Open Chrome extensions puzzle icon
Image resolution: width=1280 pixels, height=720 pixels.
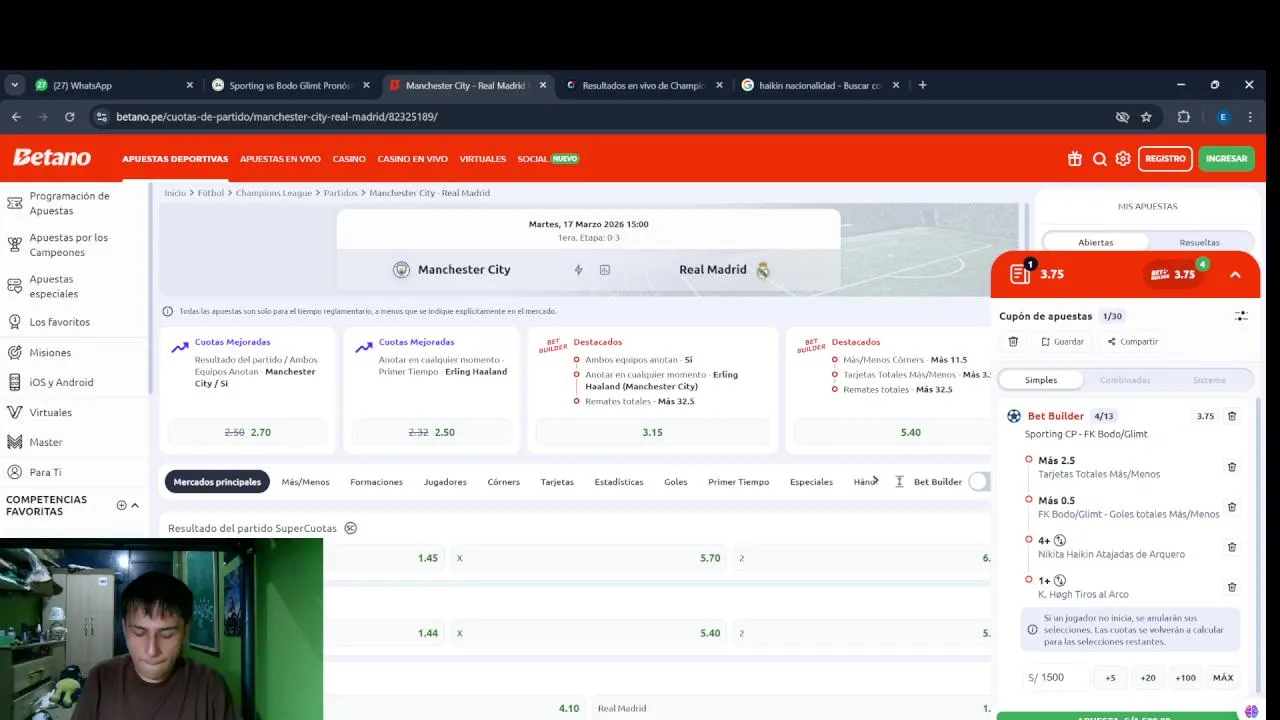tap(1184, 117)
